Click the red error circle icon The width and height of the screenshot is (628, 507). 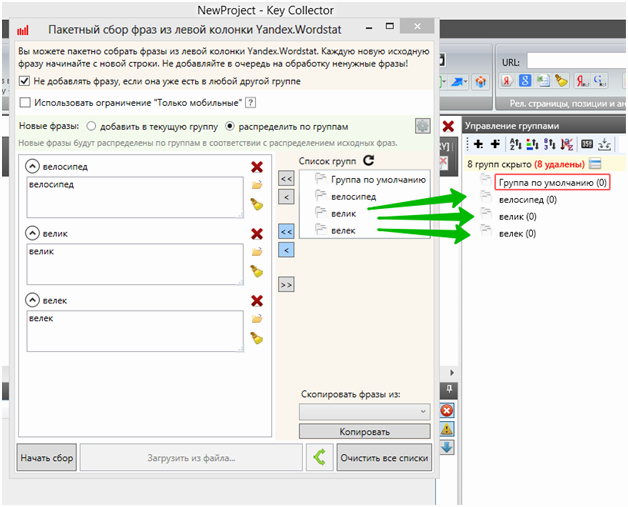[447, 410]
